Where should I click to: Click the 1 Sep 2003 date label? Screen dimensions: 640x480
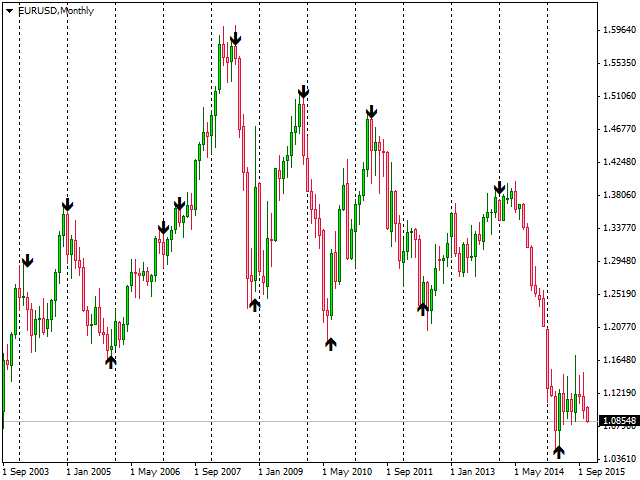(26, 470)
